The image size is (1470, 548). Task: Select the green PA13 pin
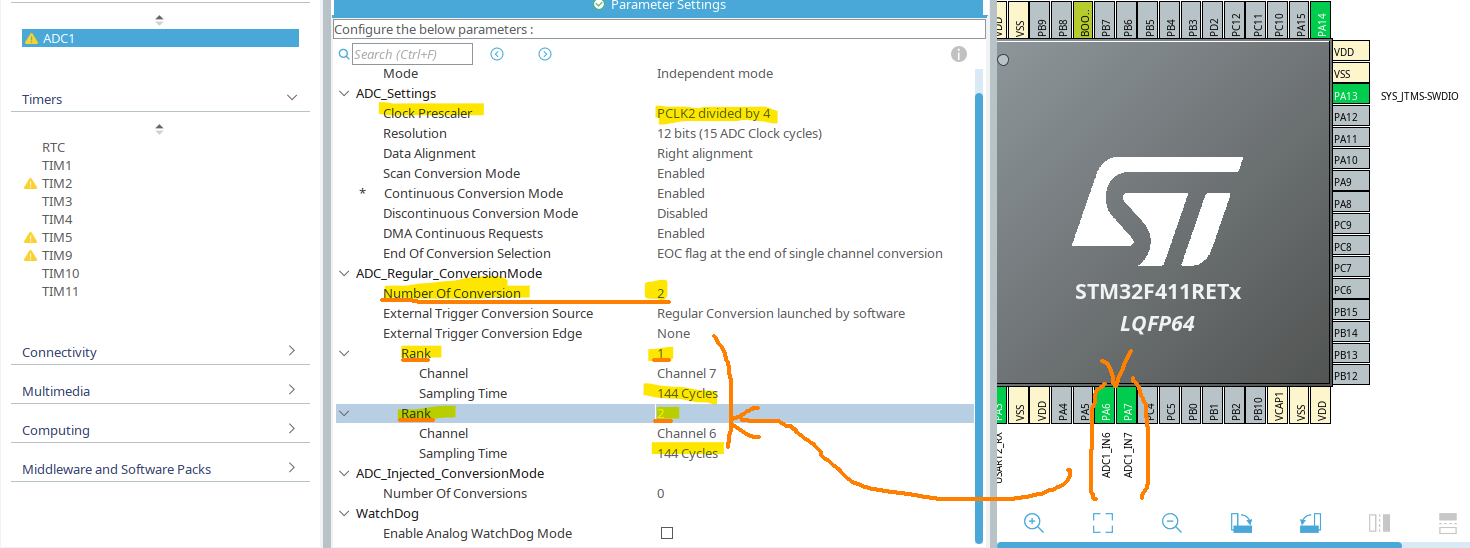coord(1350,95)
